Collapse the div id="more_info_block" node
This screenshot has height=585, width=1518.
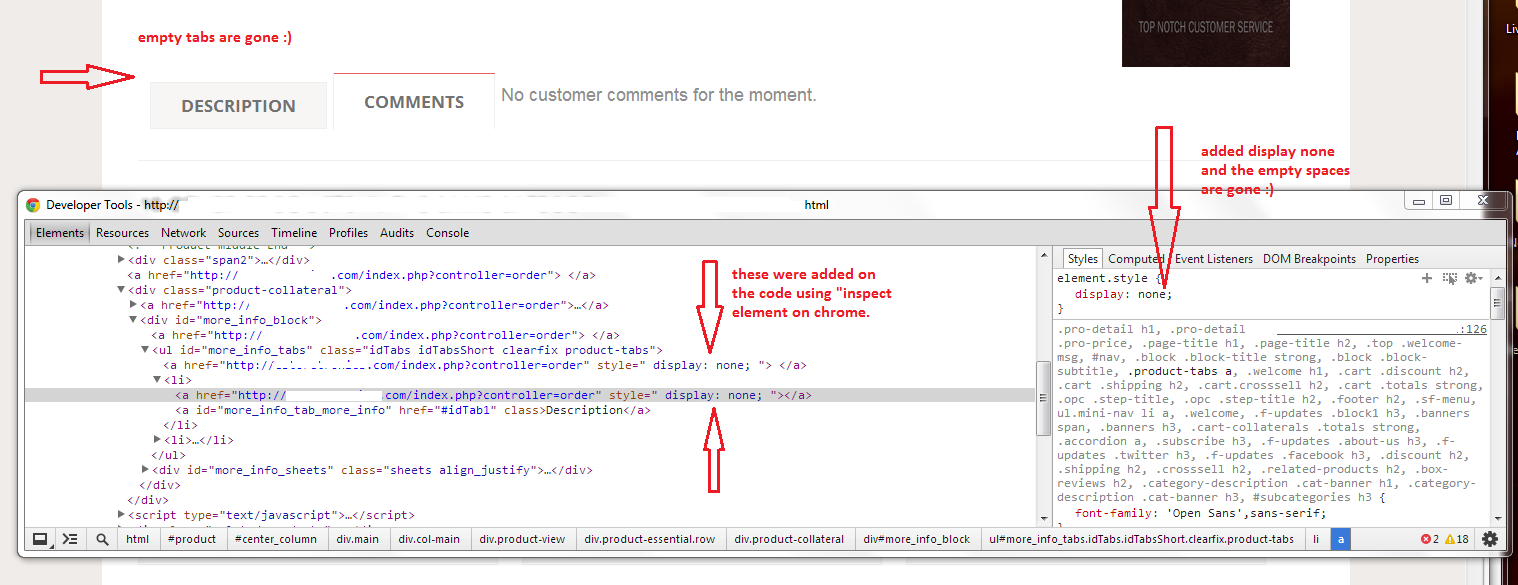[133, 320]
